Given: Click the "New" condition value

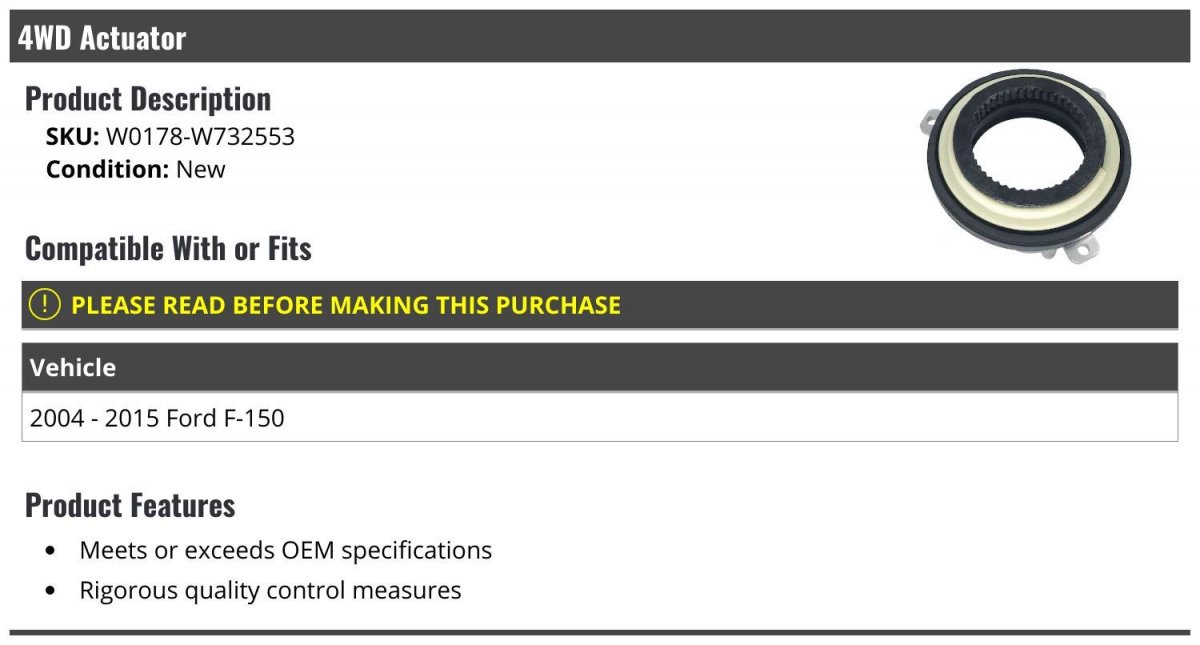Looking at the screenshot, I should [x=201, y=169].
